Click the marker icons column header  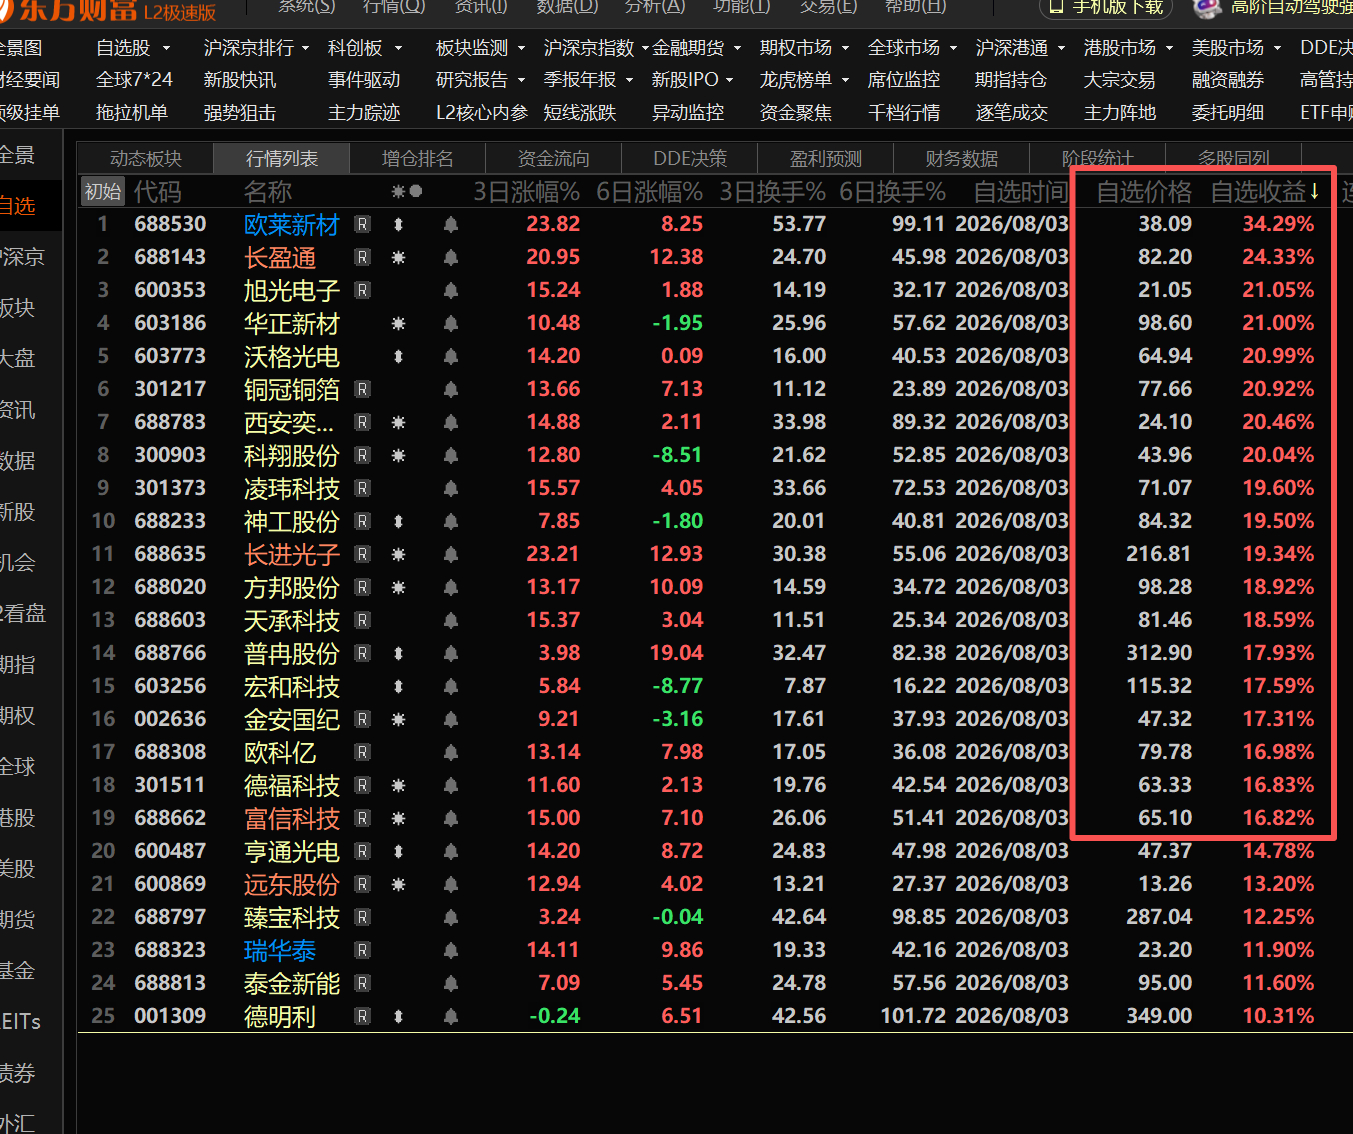(406, 191)
